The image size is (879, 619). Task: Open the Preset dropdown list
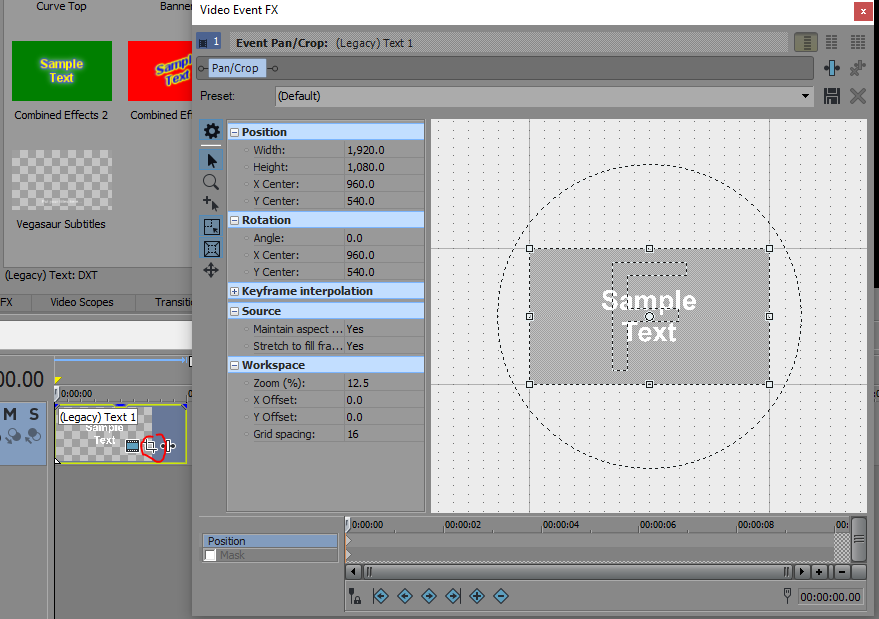(806, 96)
